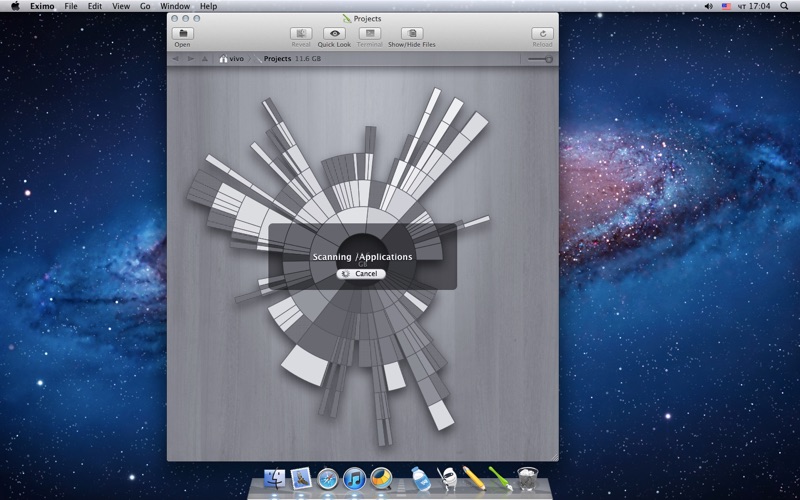Viewport: 800px width, 500px height.
Task: Click the Scanning /Applications status text
Action: tap(362, 257)
